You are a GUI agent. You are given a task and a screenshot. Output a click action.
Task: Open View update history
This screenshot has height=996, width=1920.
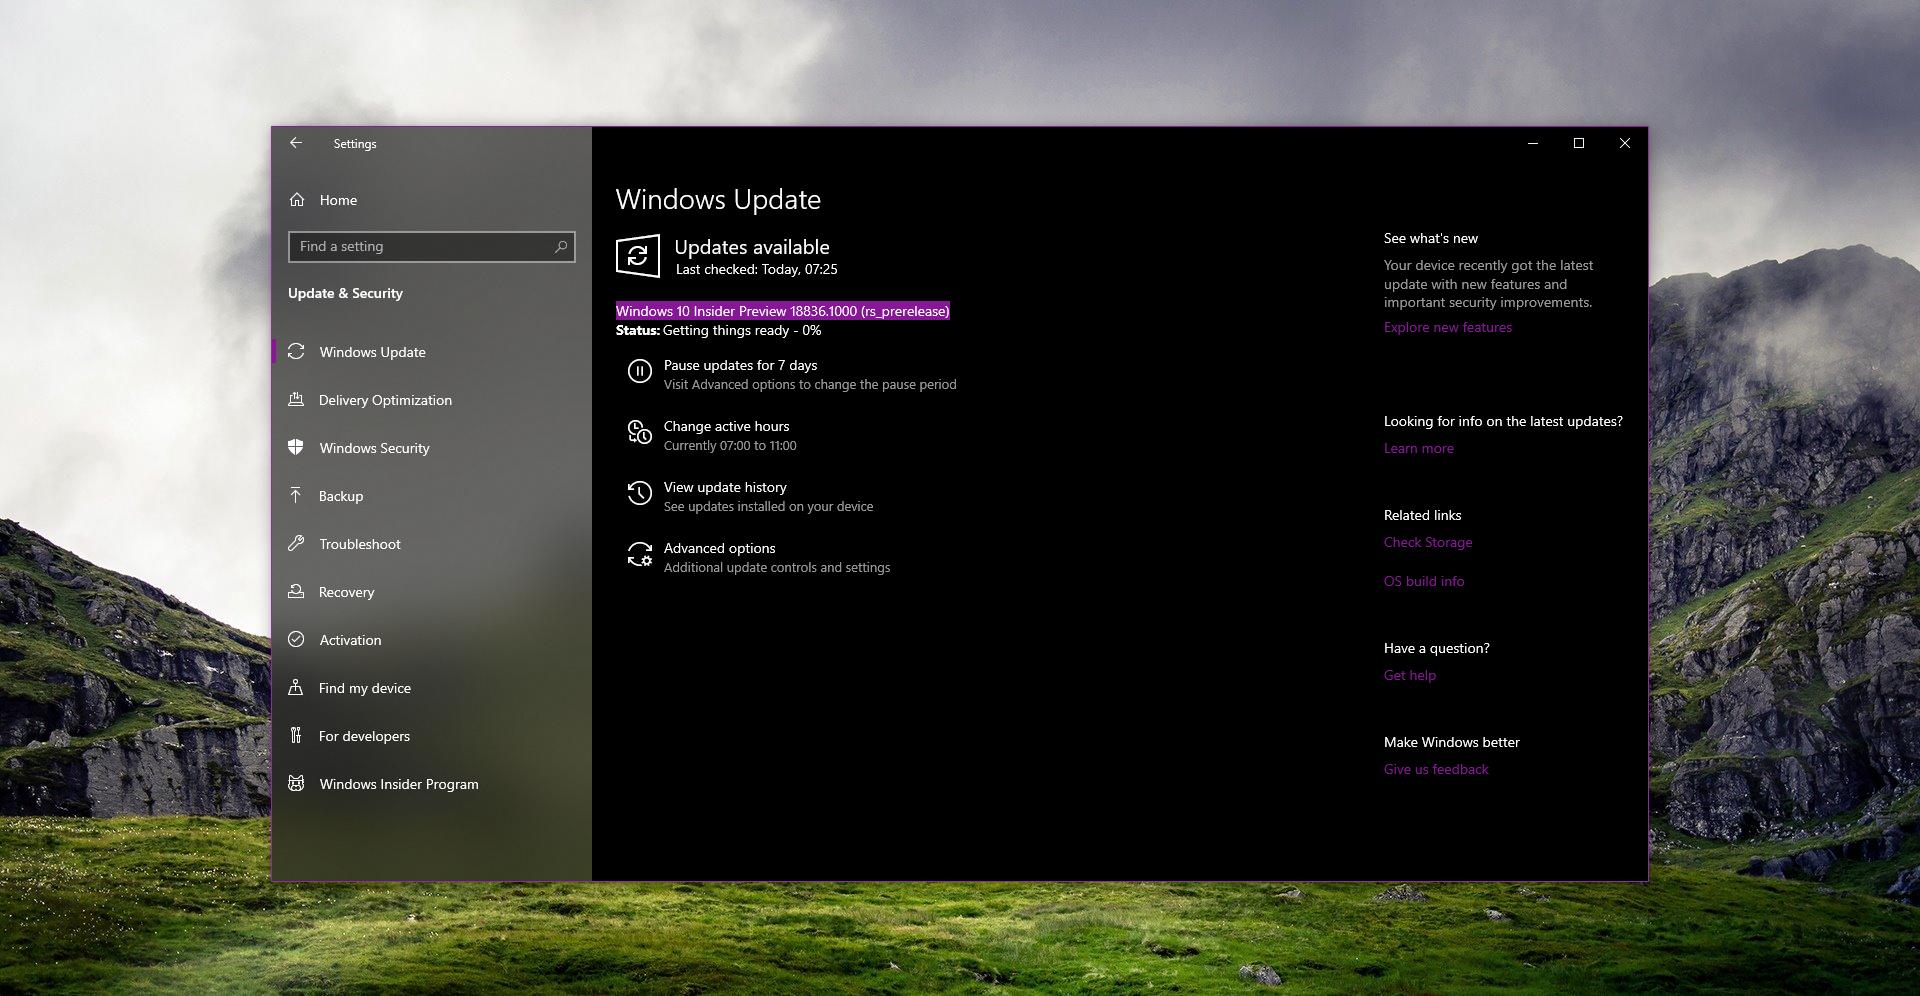point(725,487)
